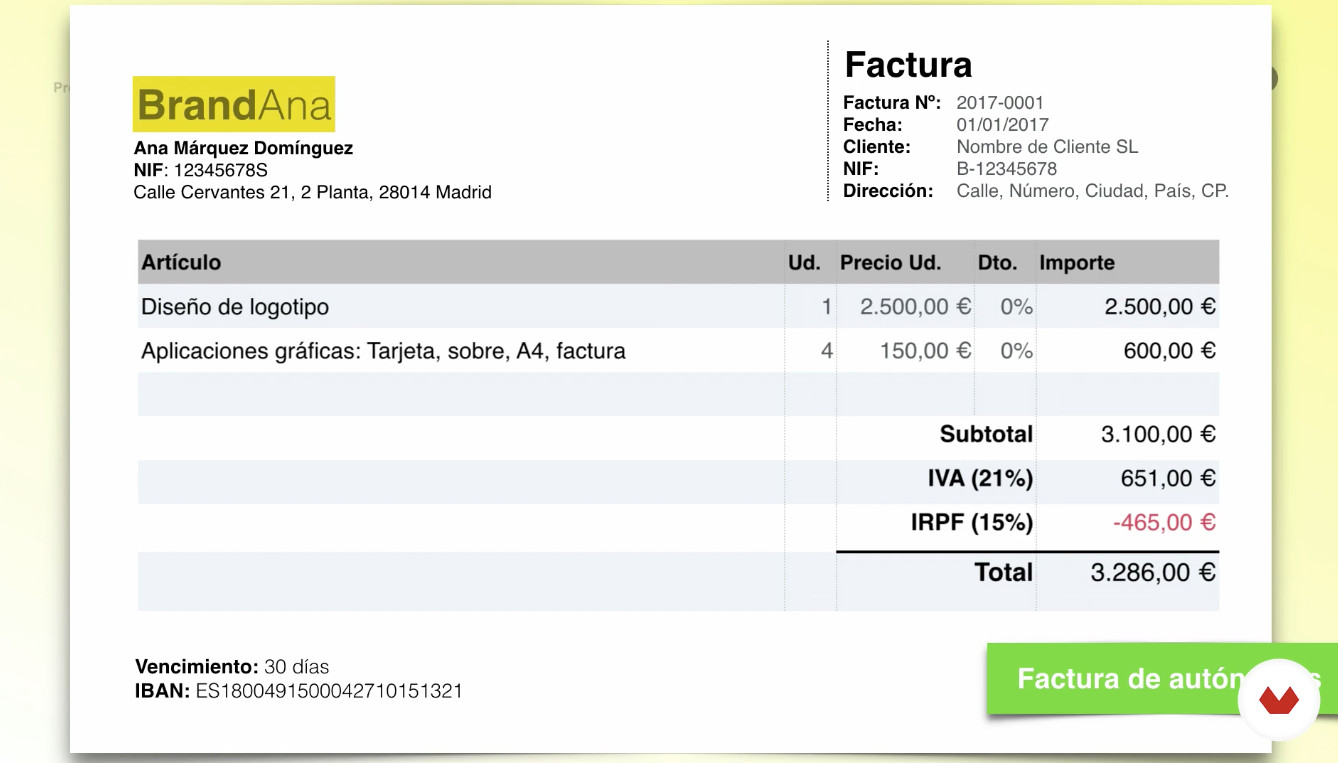Click the Nombre de Cliente SL field
Screen dimensions: 1338x763
click(1047, 147)
